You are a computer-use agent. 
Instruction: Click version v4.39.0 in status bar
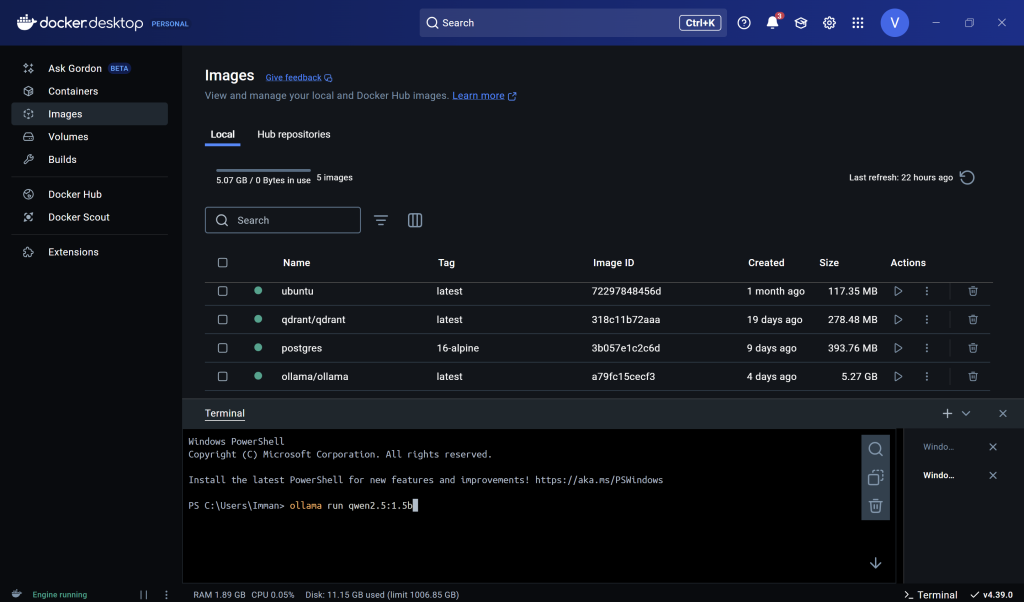coord(991,595)
